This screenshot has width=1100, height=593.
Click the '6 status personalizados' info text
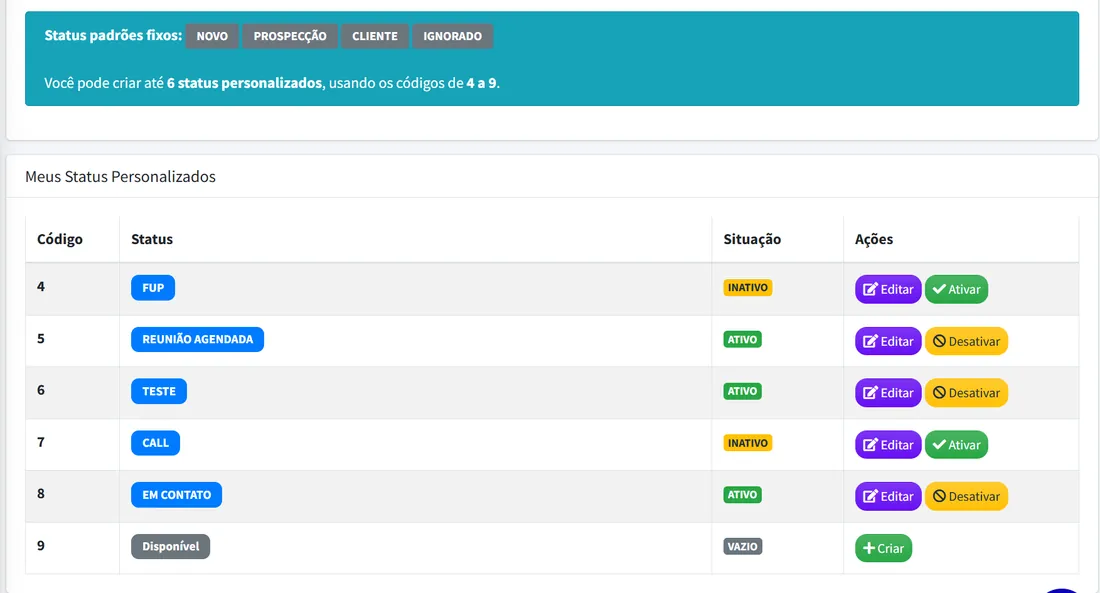coord(244,83)
